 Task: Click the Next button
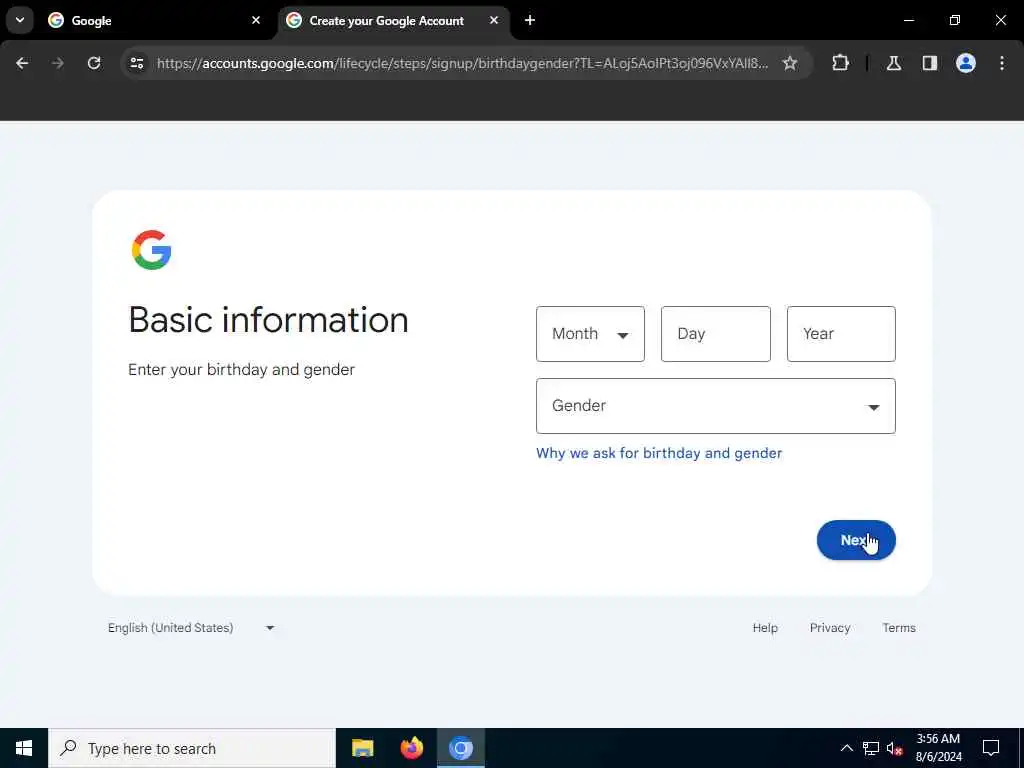856,540
